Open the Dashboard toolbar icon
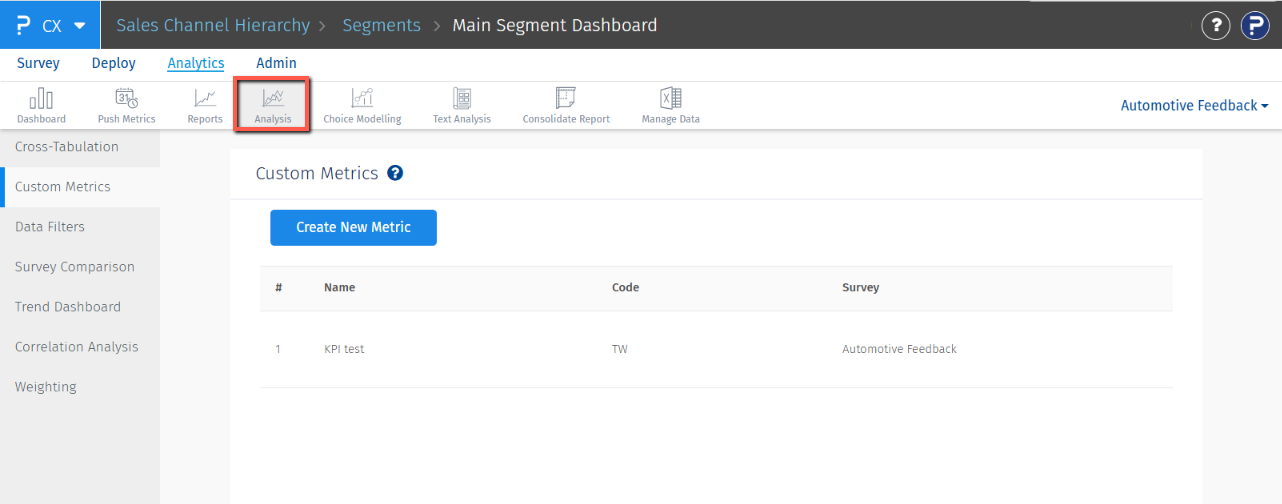This screenshot has width=1282, height=504. 41,104
